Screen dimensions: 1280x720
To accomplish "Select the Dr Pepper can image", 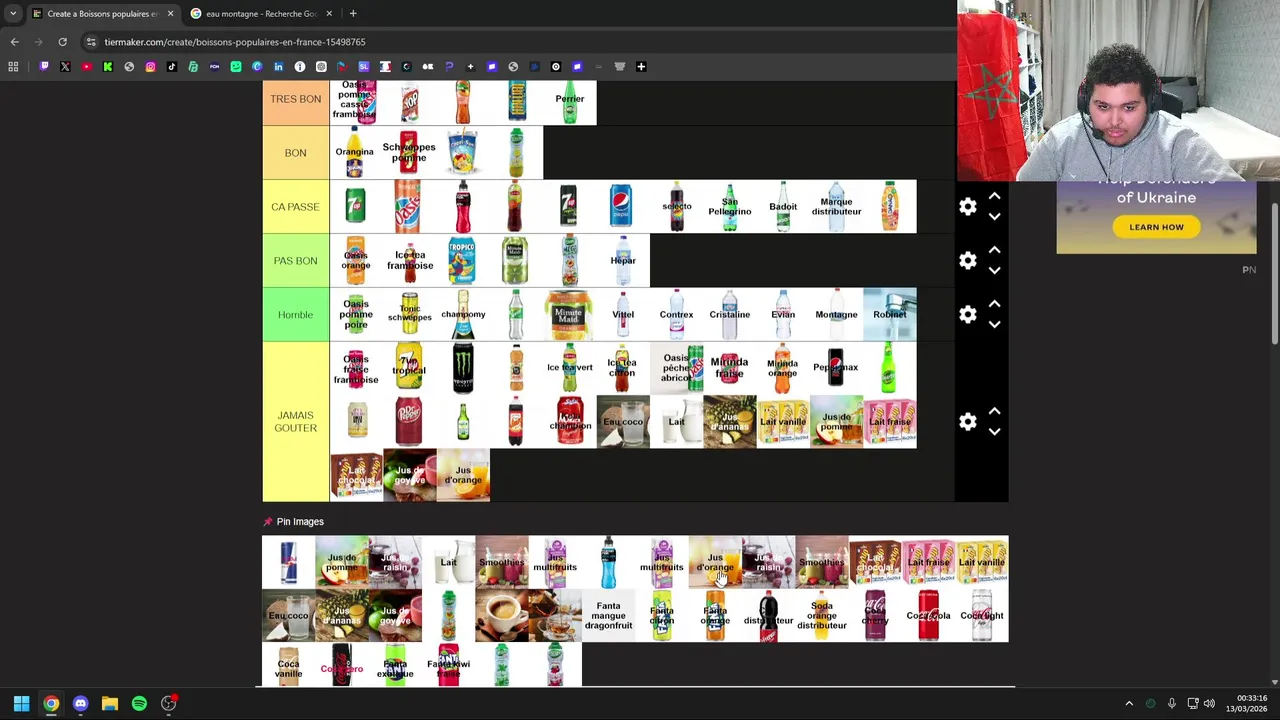I will tap(409, 422).
